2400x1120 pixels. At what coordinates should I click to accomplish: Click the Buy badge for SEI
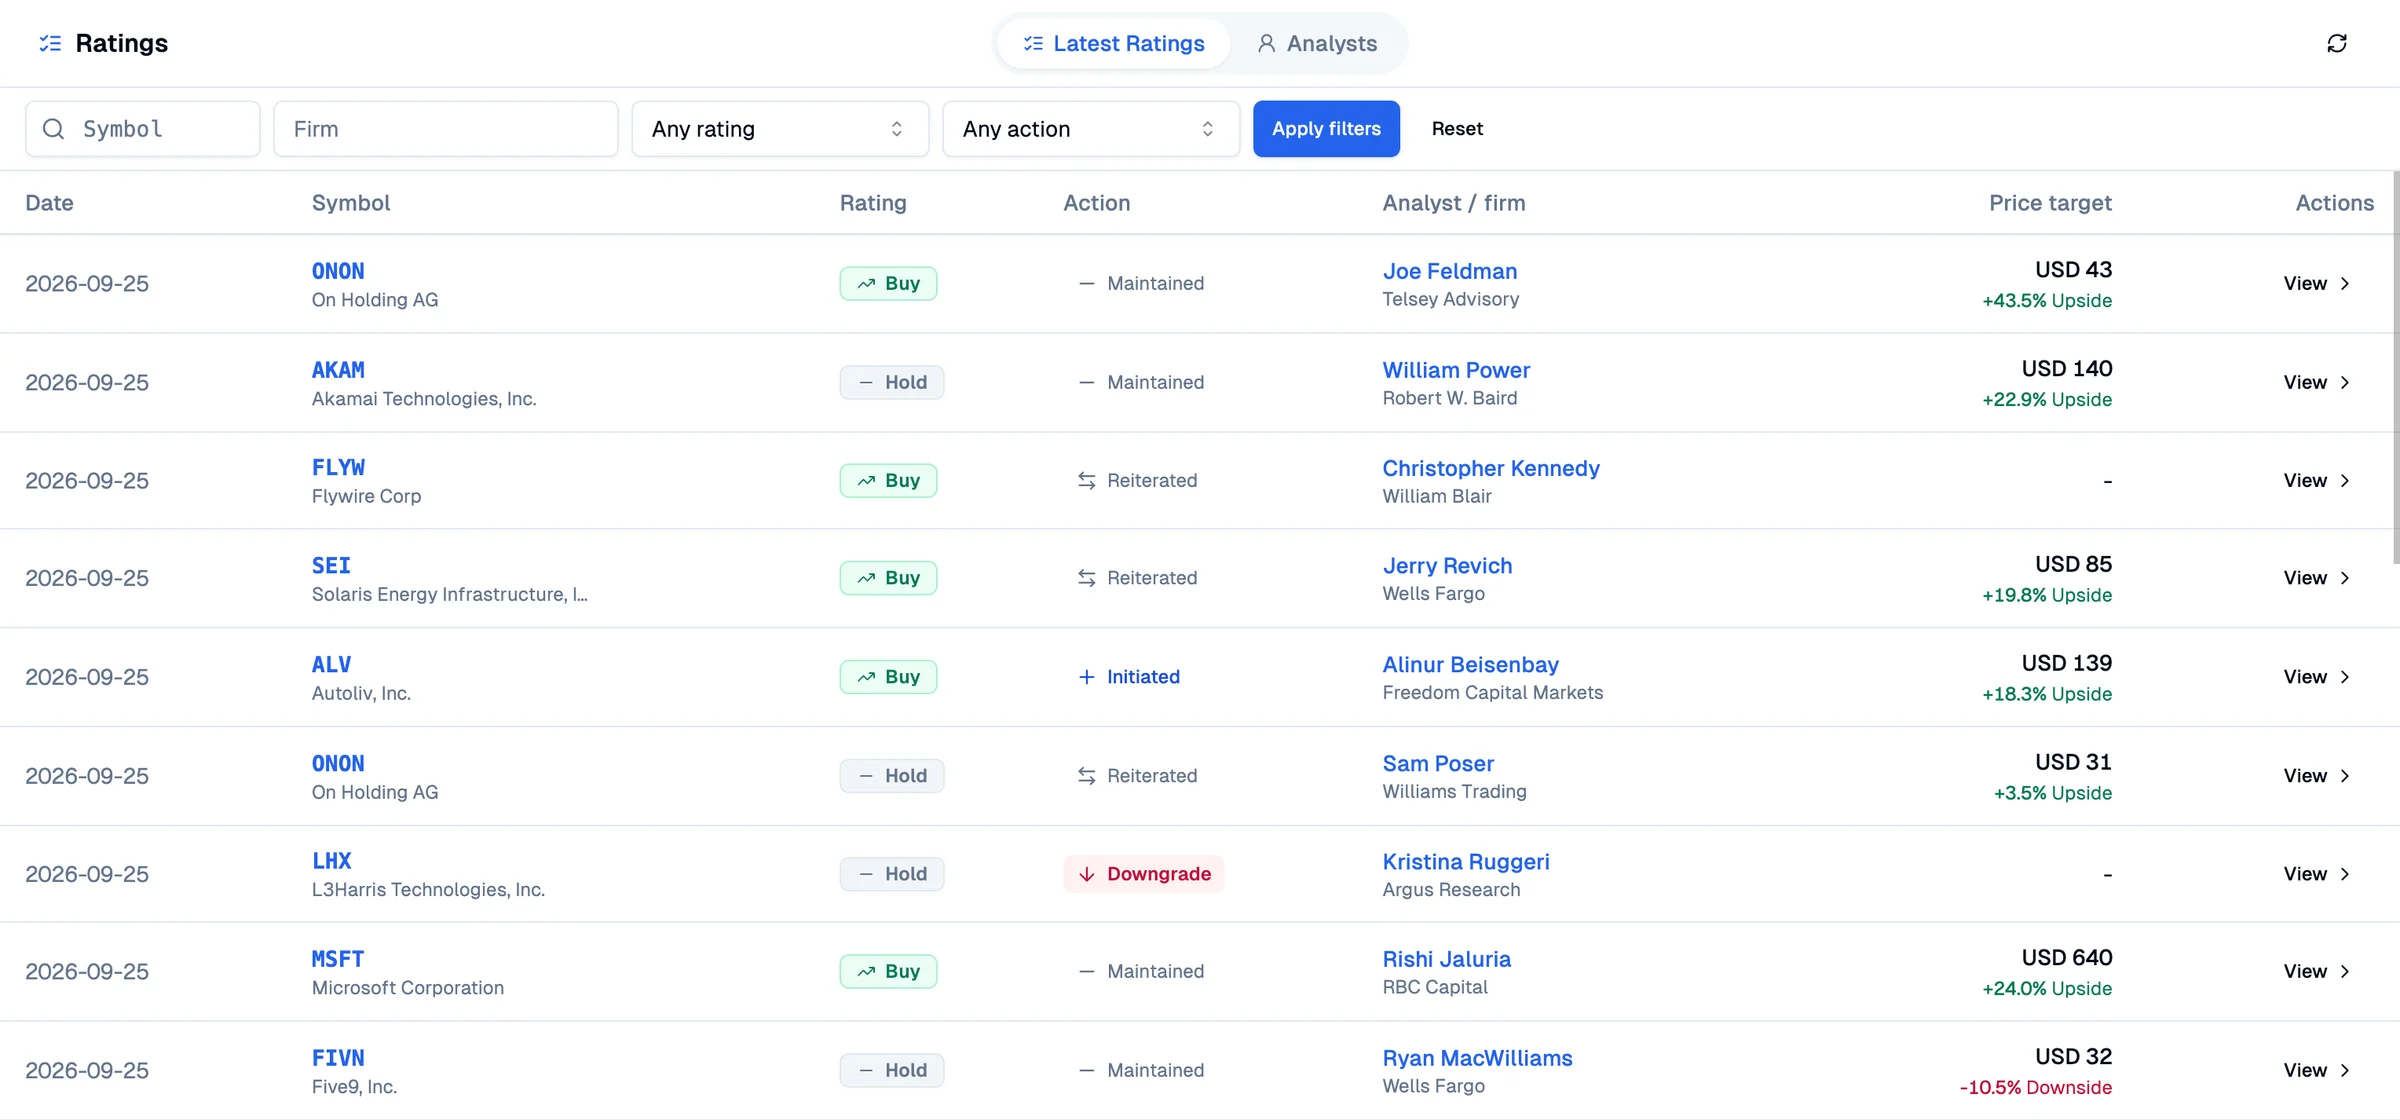[888, 578]
